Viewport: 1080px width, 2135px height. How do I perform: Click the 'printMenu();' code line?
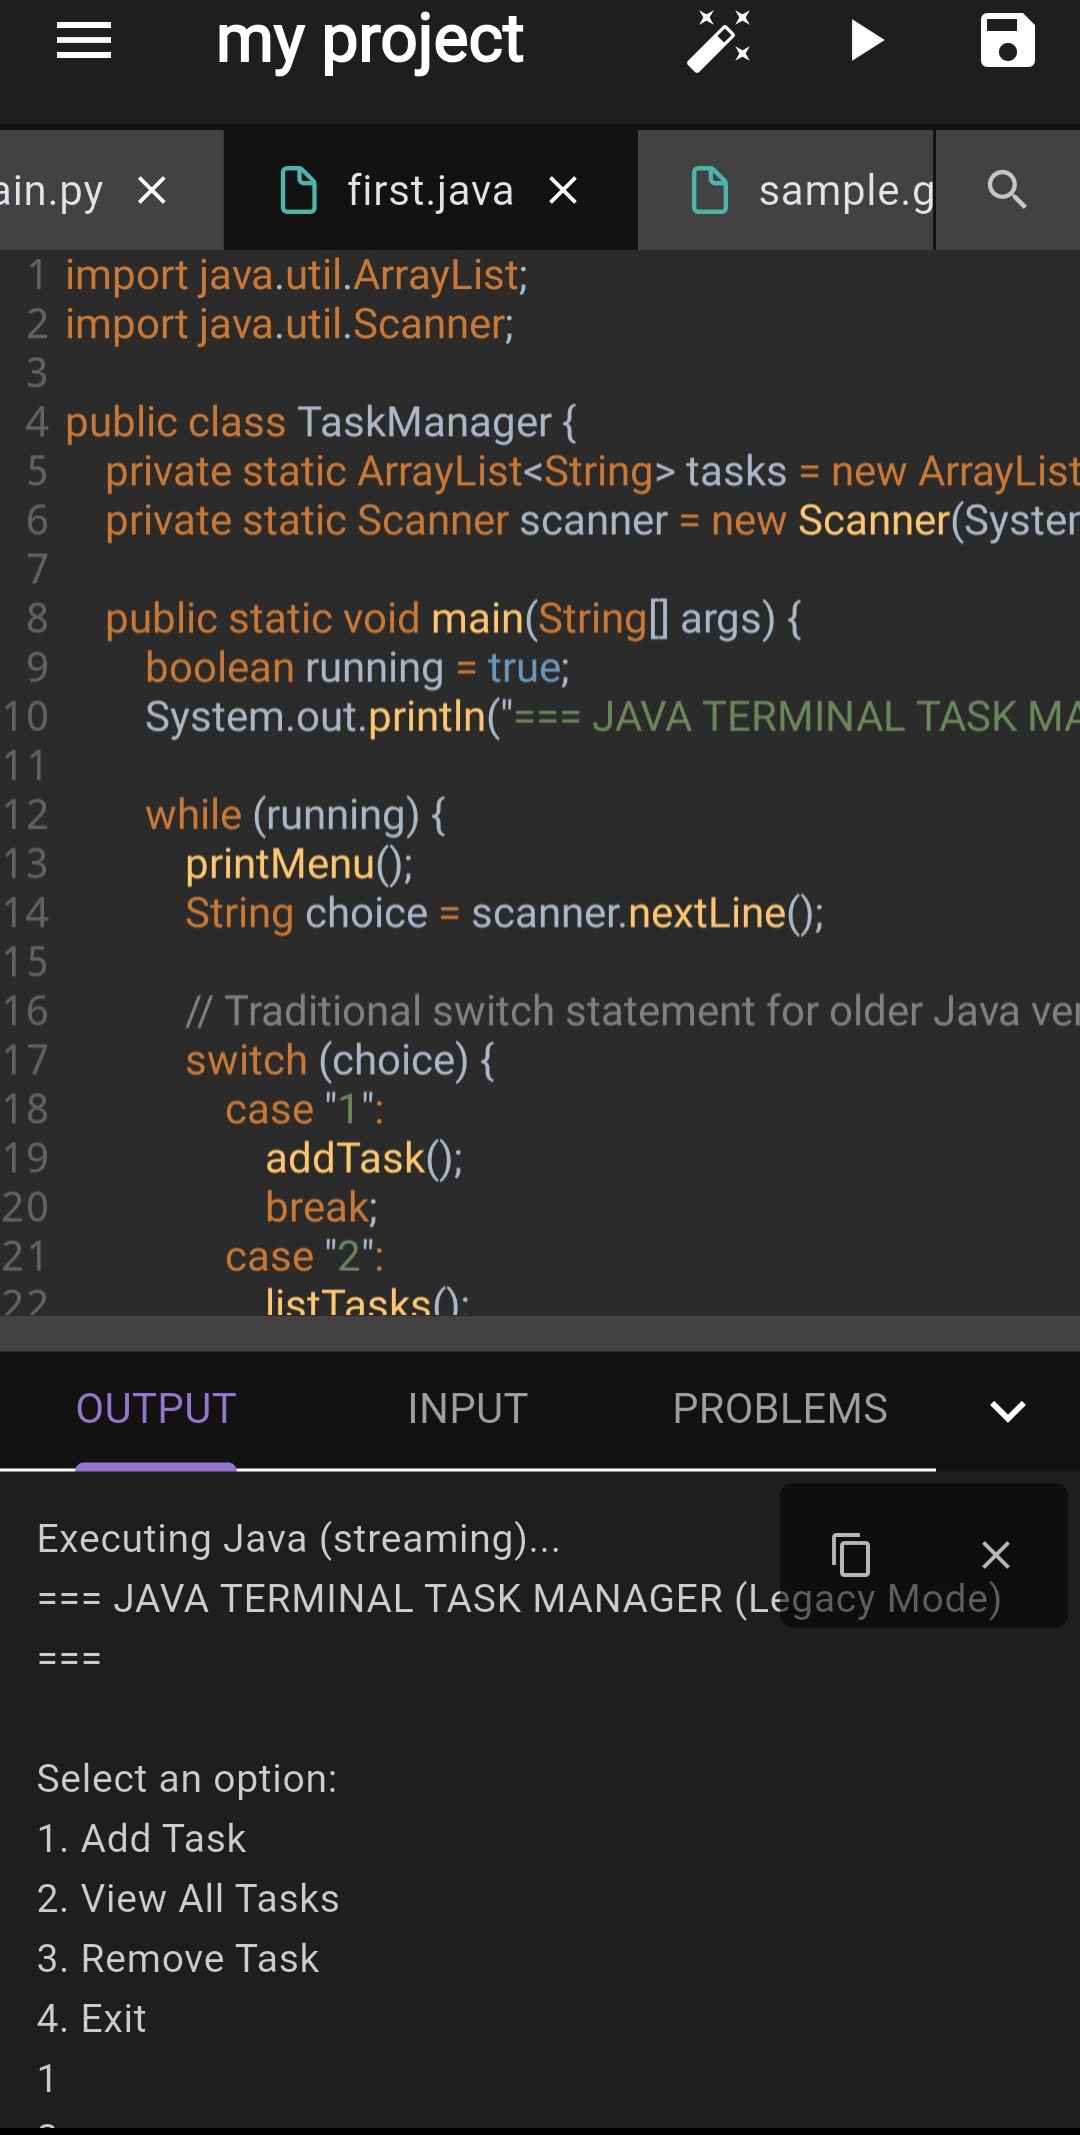pos(299,864)
